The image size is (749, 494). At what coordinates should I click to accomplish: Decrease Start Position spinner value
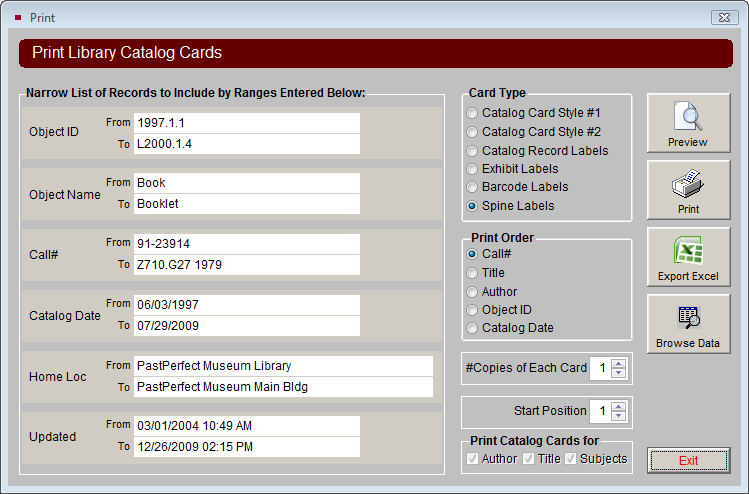tap(619, 416)
